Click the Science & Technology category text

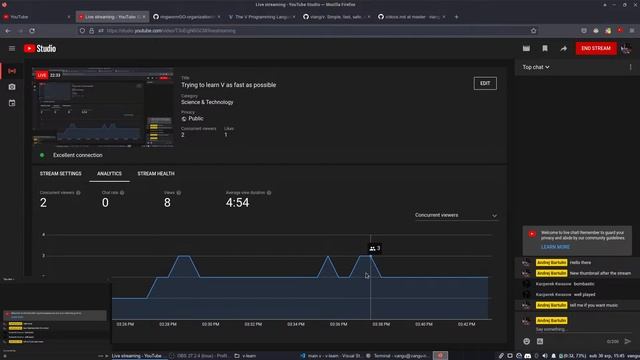pyautogui.click(x=207, y=102)
